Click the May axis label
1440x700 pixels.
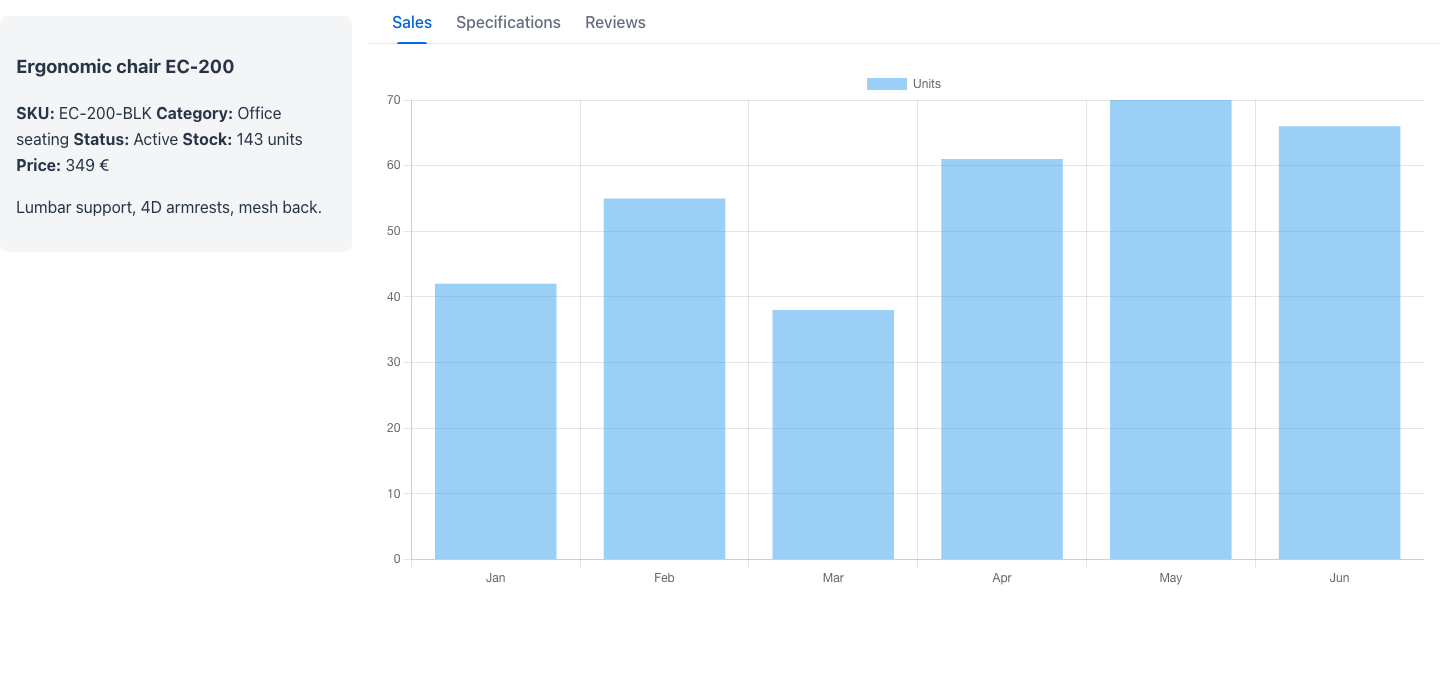pyautogui.click(x=1171, y=578)
